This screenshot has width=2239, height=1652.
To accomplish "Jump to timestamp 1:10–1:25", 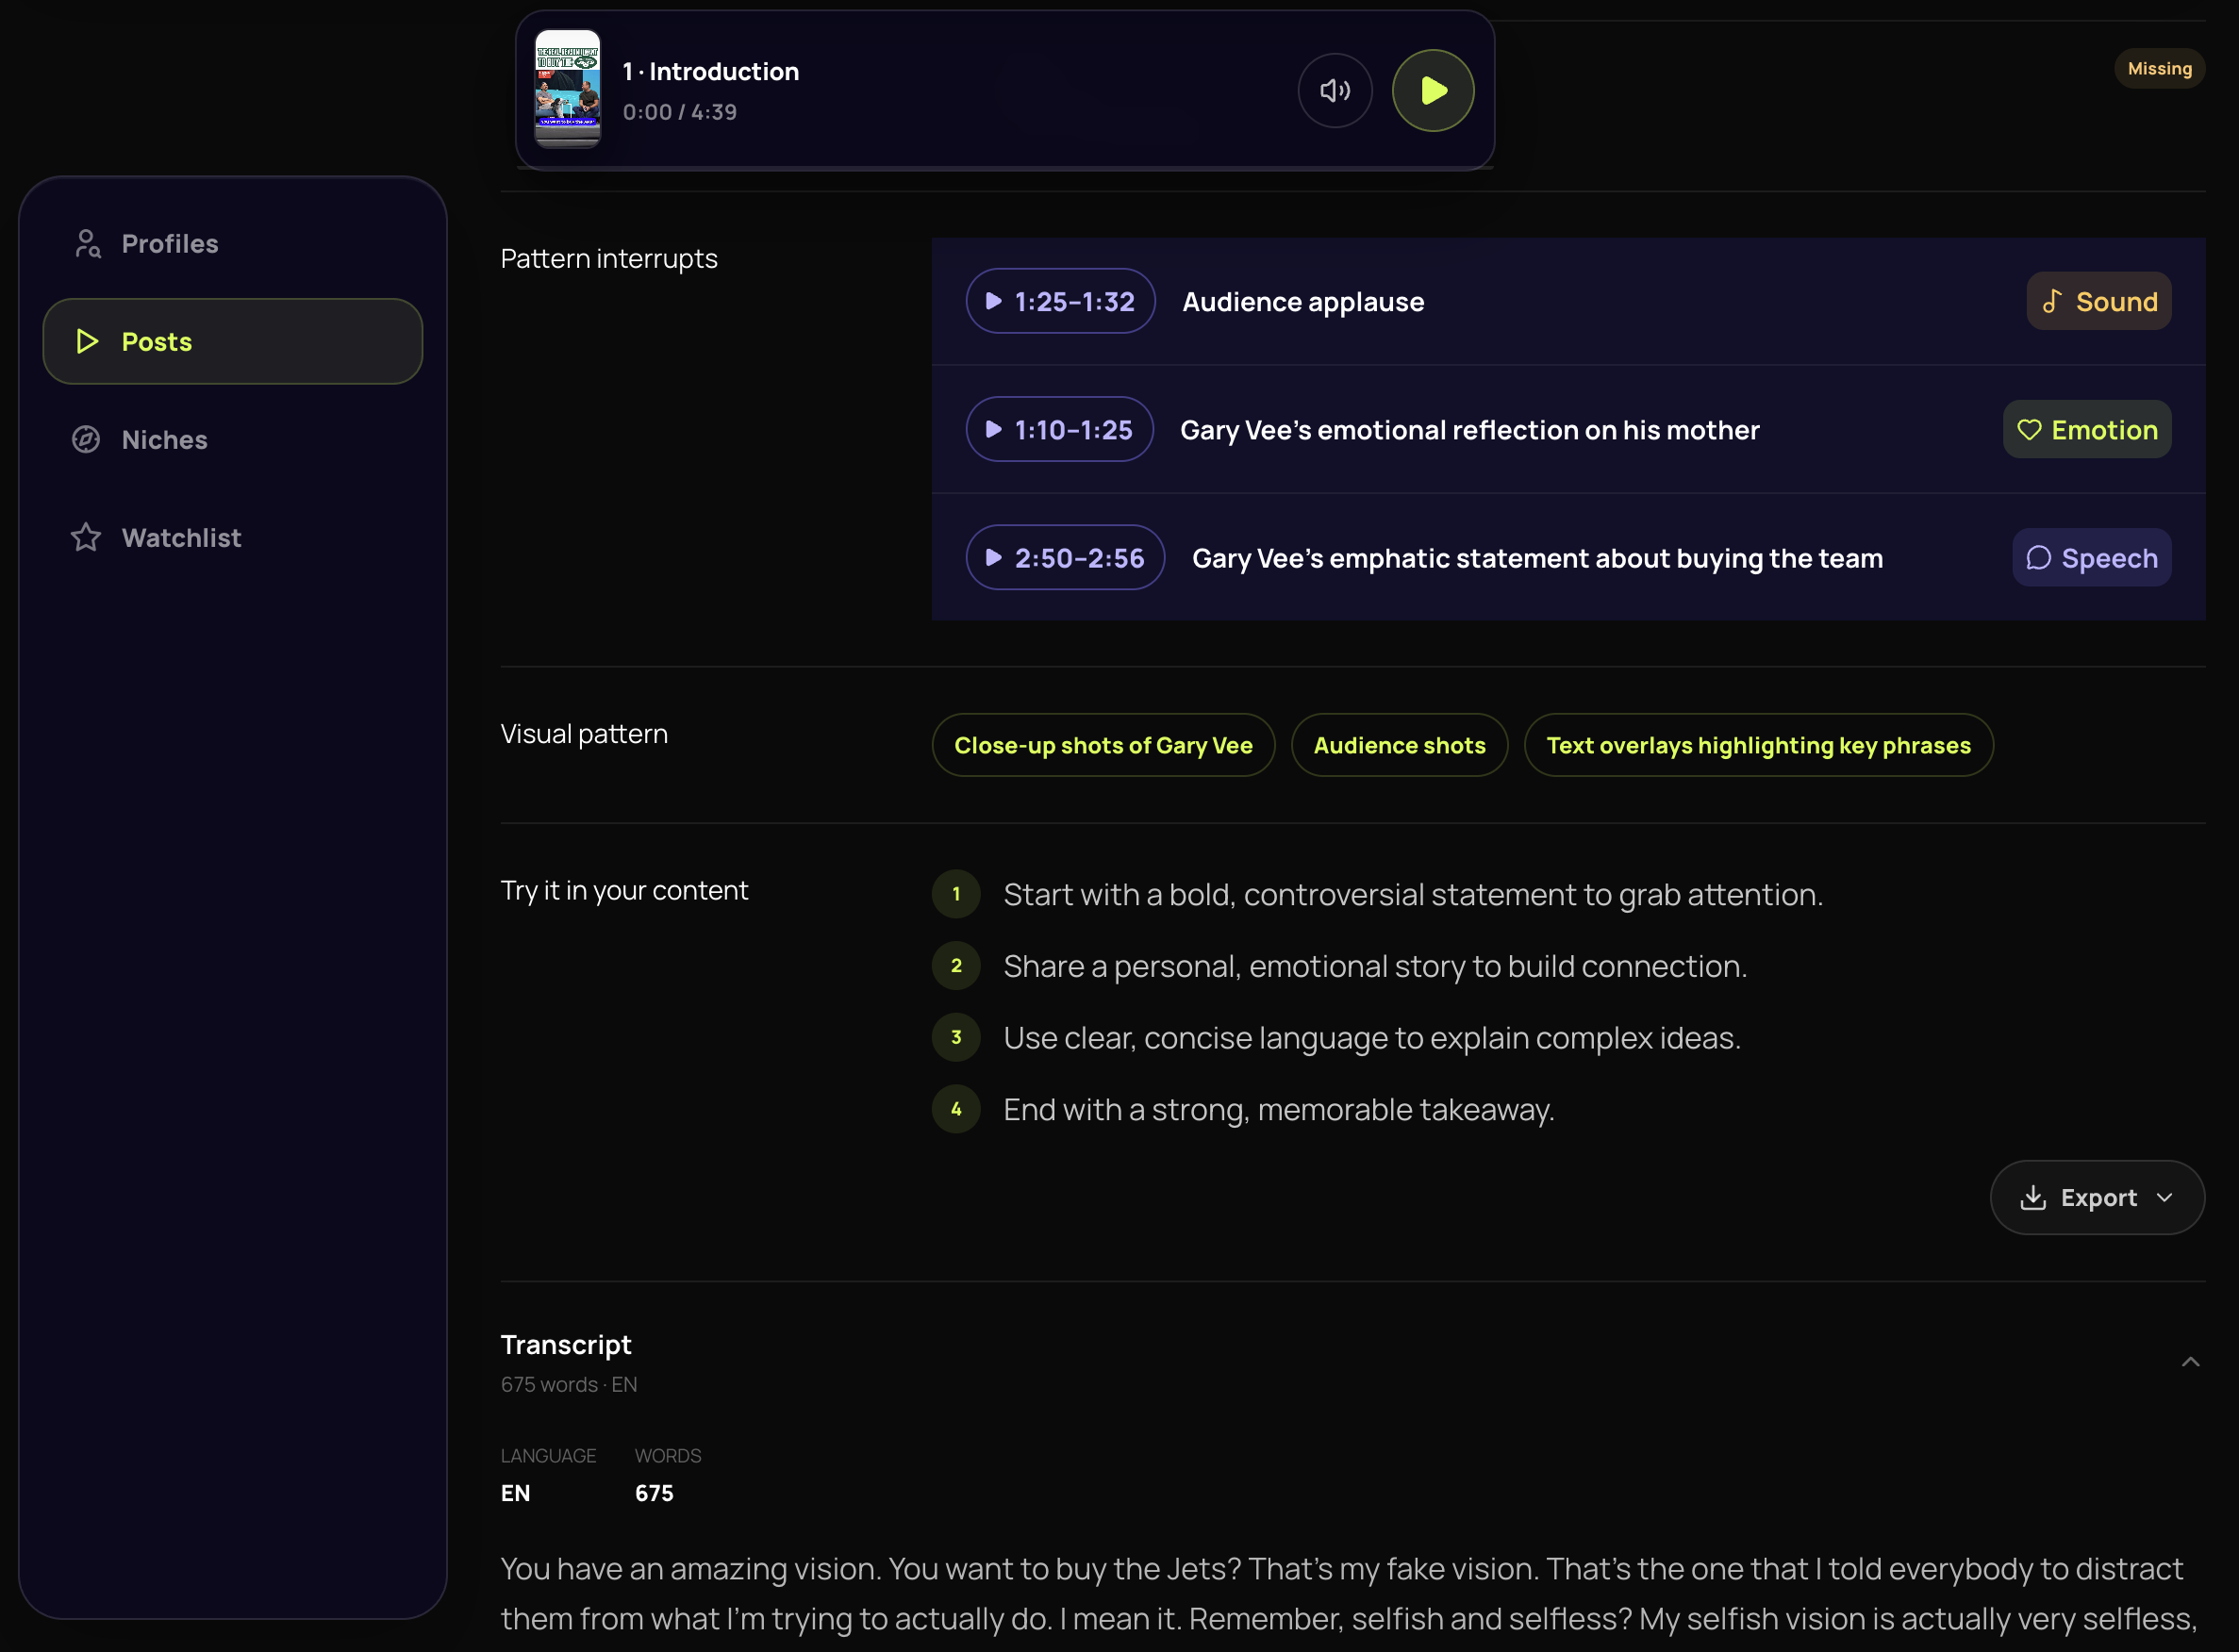I will click(1059, 429).
